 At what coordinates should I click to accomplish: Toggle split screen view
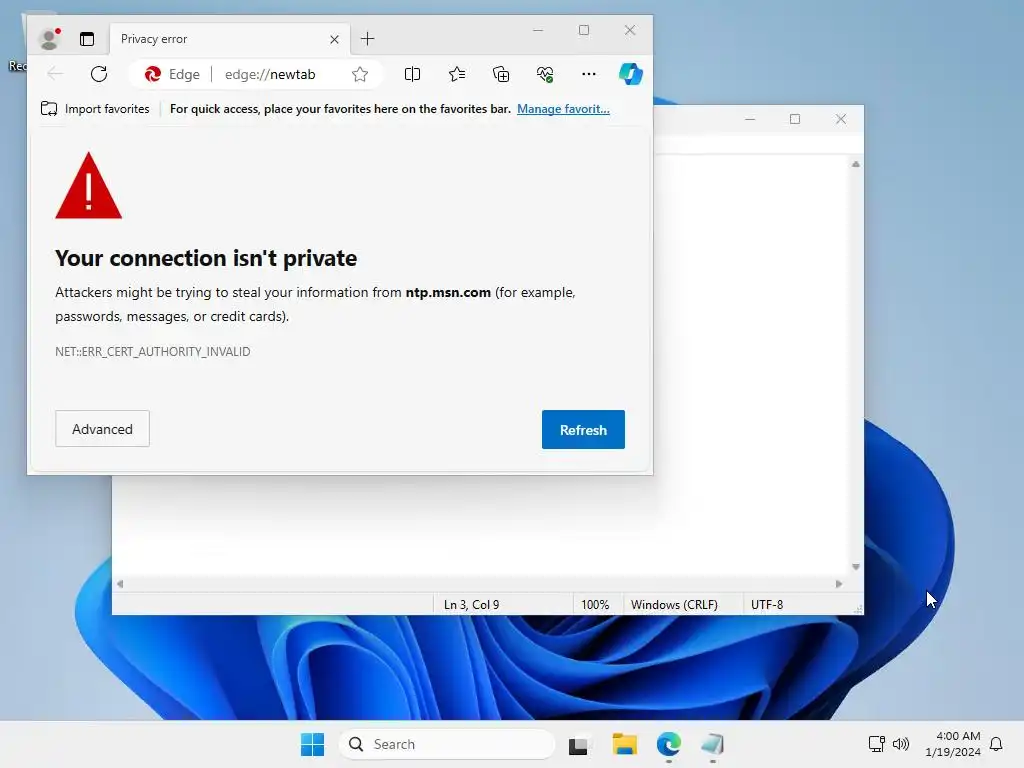pyautogui.click(x=412, y=74)
